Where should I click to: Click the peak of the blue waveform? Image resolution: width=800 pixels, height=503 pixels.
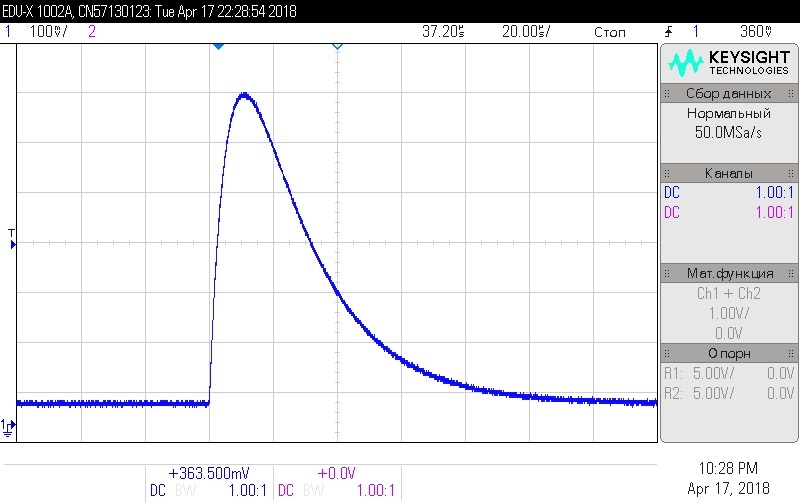tap(244, 95)
